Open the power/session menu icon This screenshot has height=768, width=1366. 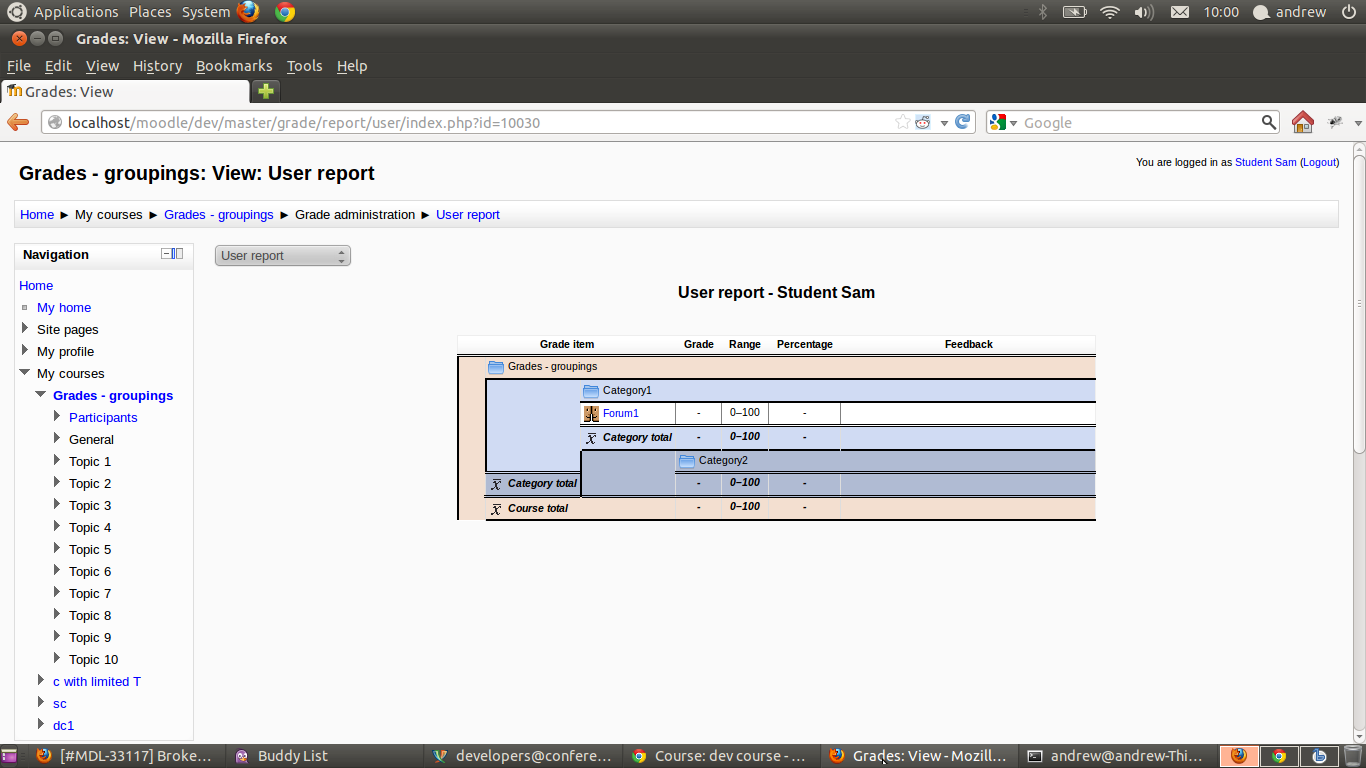1349,12
